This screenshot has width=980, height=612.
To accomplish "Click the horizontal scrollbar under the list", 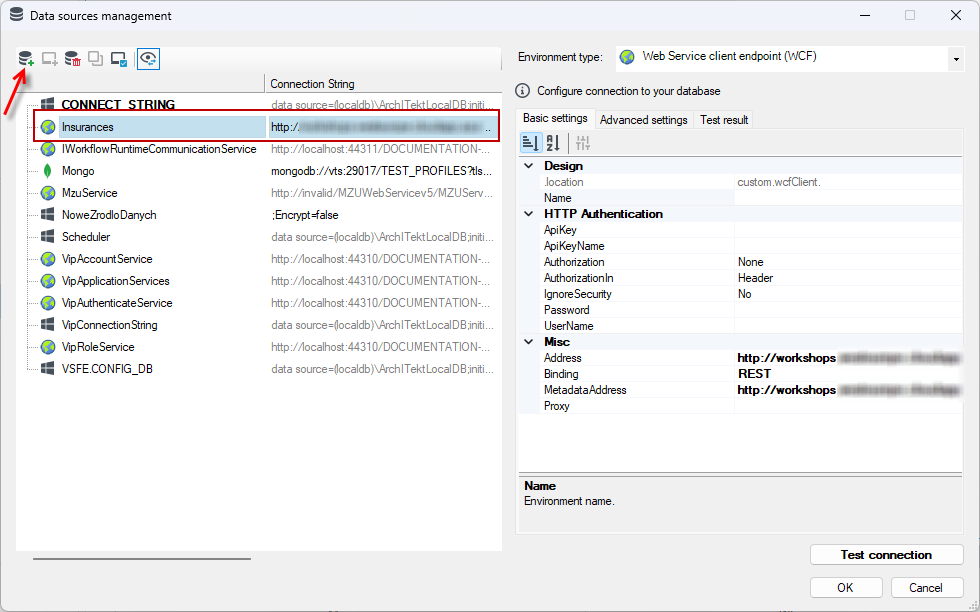I will point(142,558).
